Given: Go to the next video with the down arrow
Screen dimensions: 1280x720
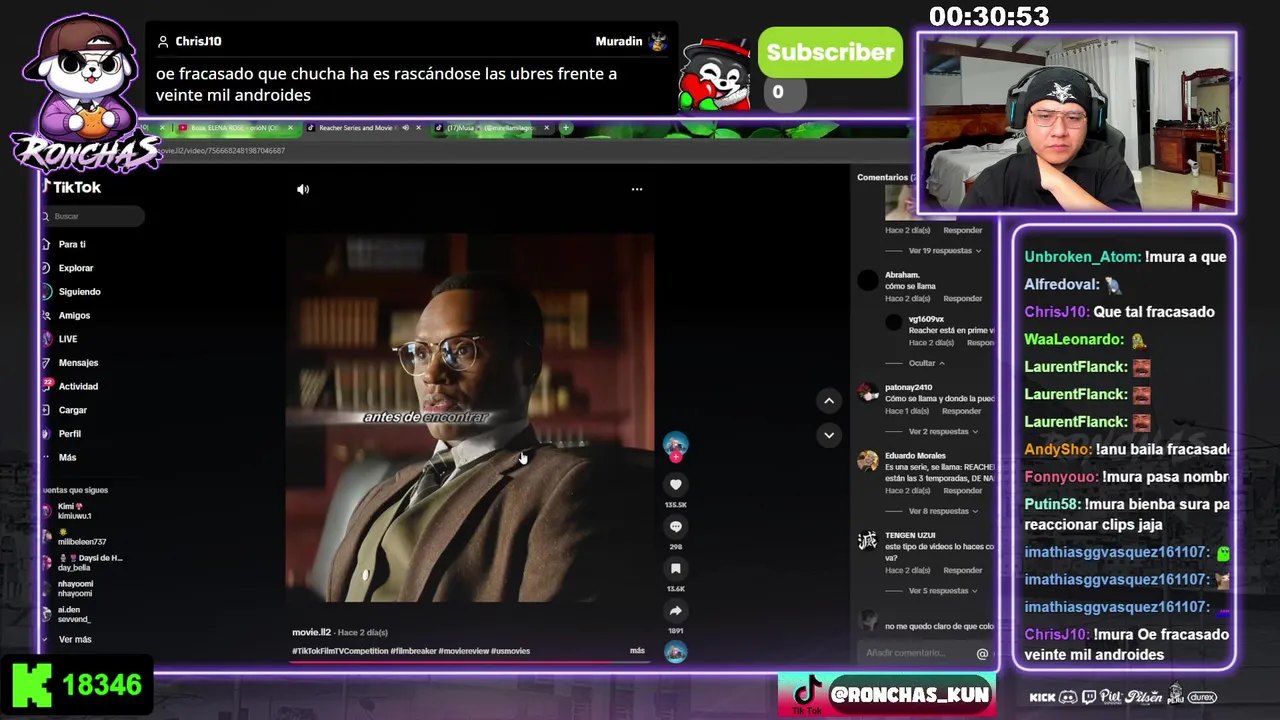Looking at the screenshot, I should (x=829, y=435).
